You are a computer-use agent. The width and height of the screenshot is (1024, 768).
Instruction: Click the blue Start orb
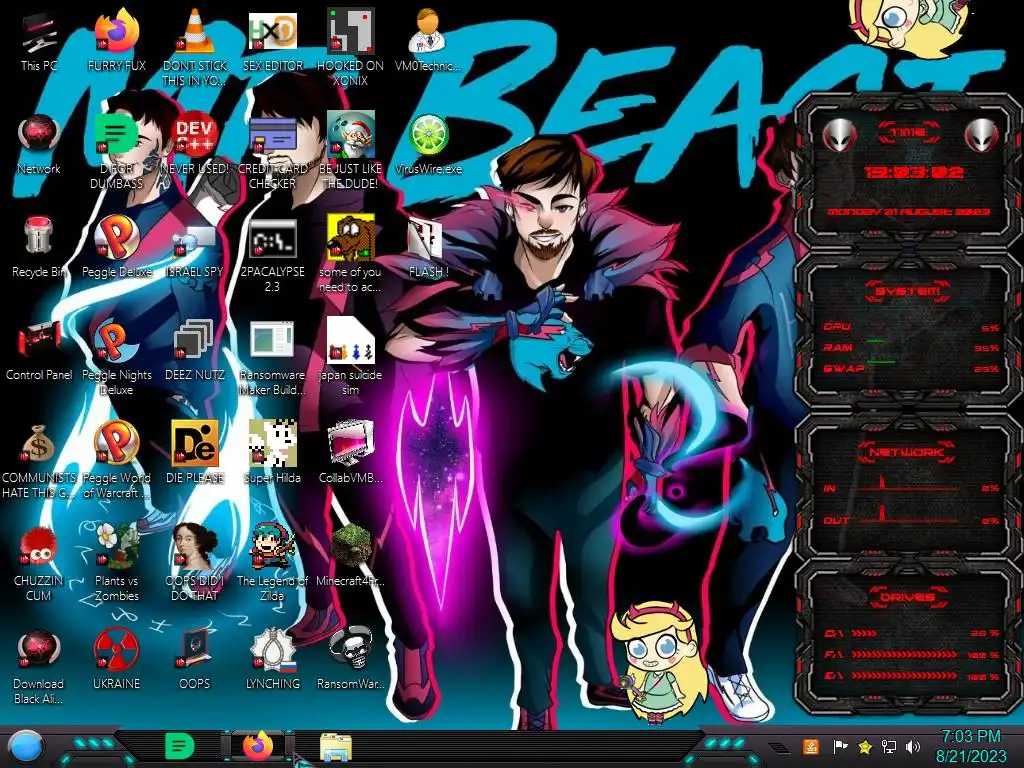point(26,746)
